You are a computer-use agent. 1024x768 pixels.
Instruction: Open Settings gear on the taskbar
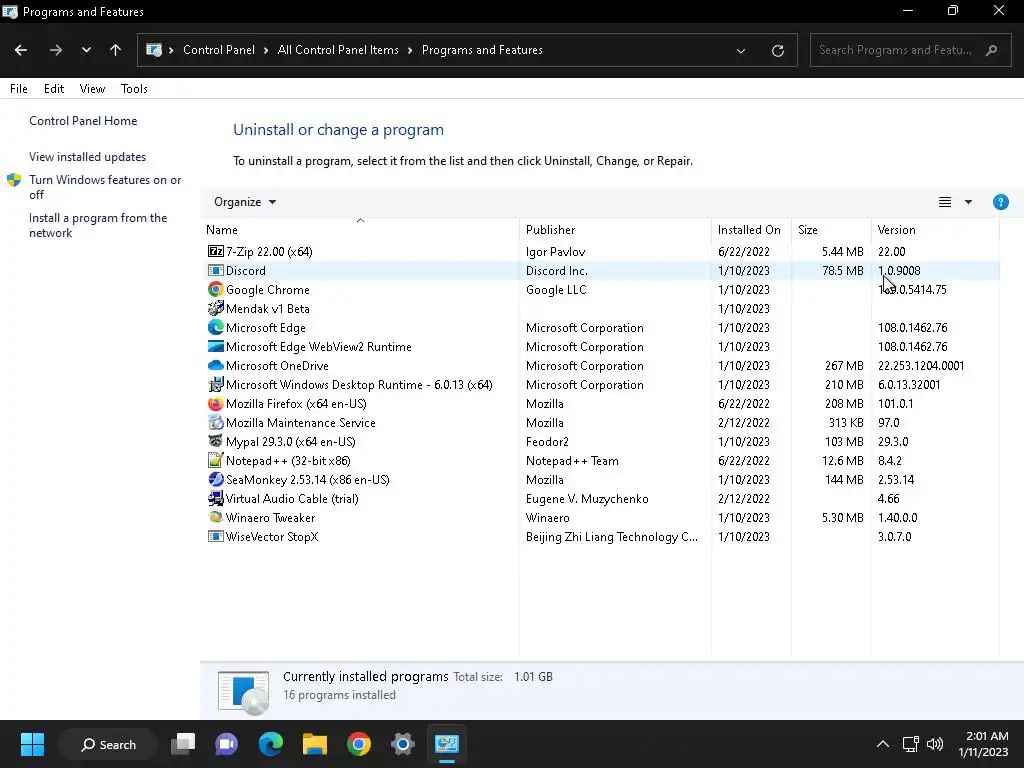pos(403,744)
